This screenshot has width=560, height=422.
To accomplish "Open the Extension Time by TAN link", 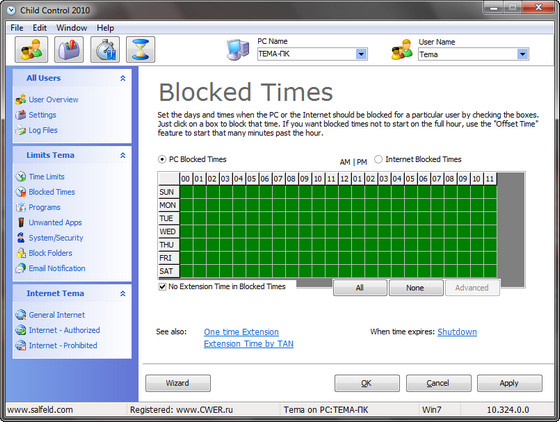I will (x=249, y=344).
